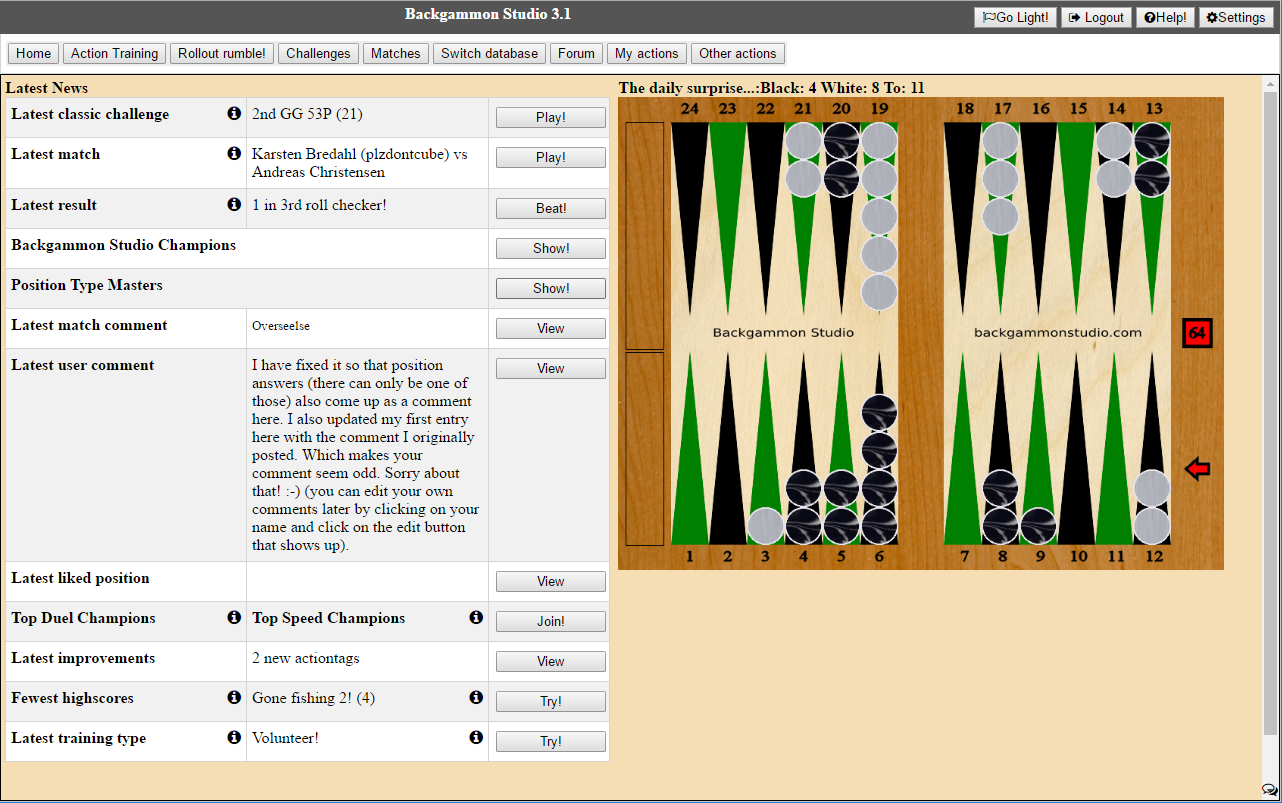Image resolution: width=1282 pixels, height=803 pixels.
Task: Click the chat bubble icon at bottom right
Action: 1269,791
